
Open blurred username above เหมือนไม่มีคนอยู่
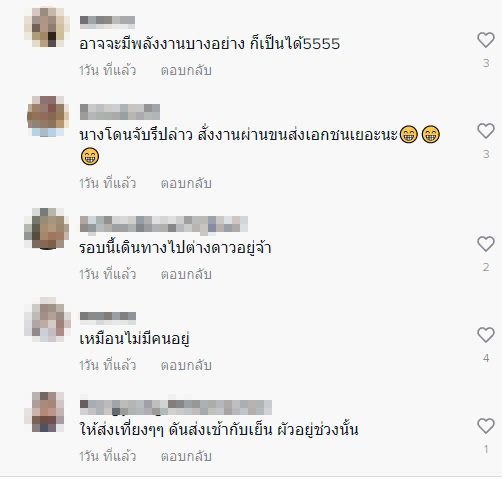pyautogui.click(x=108, y=318)
